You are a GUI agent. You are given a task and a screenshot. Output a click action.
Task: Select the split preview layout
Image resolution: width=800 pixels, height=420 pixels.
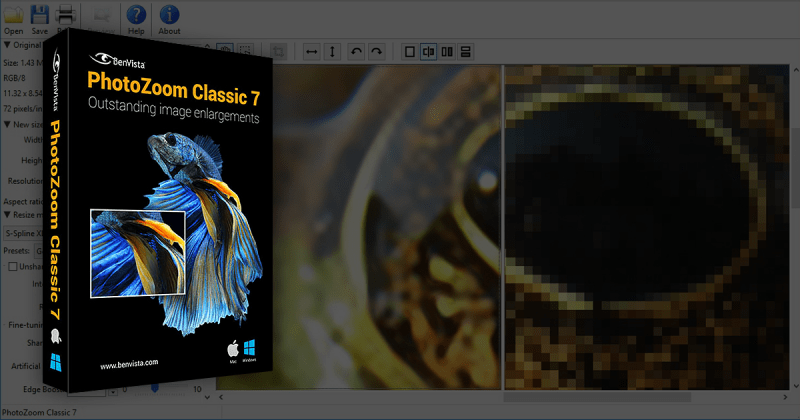click(428, 51)
